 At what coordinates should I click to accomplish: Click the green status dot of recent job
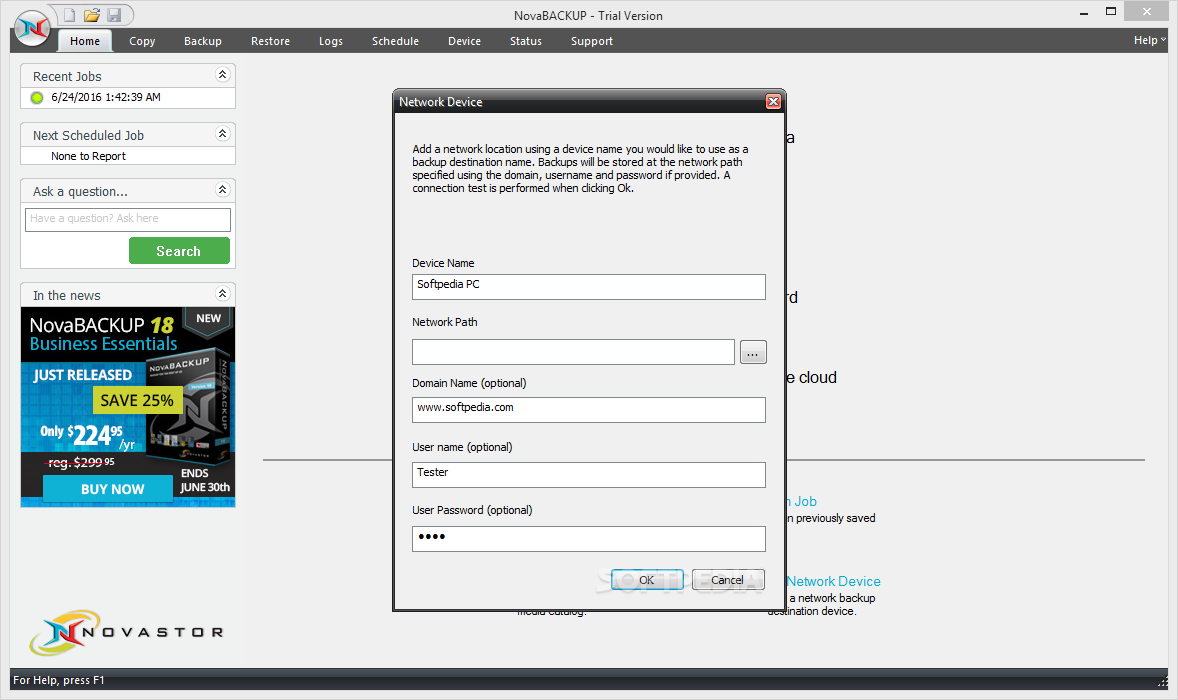pos(37,98)
